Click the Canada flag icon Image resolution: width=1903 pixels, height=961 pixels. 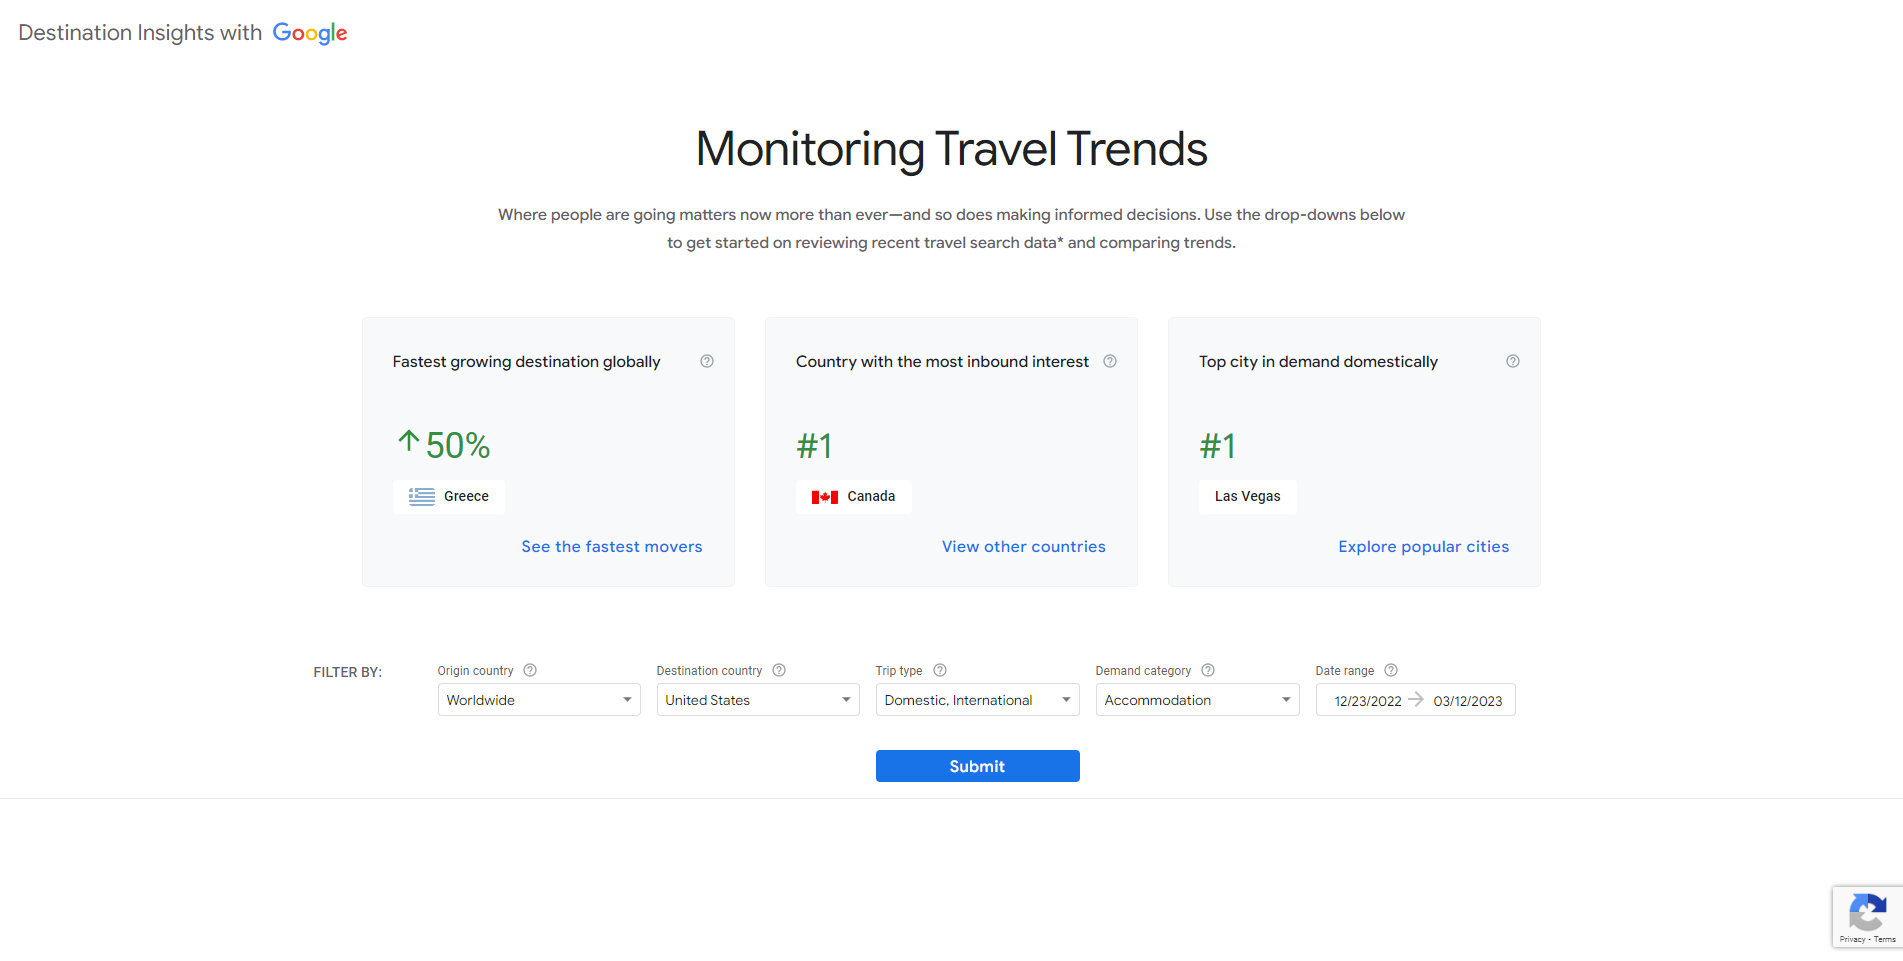[x=825, y=497]
